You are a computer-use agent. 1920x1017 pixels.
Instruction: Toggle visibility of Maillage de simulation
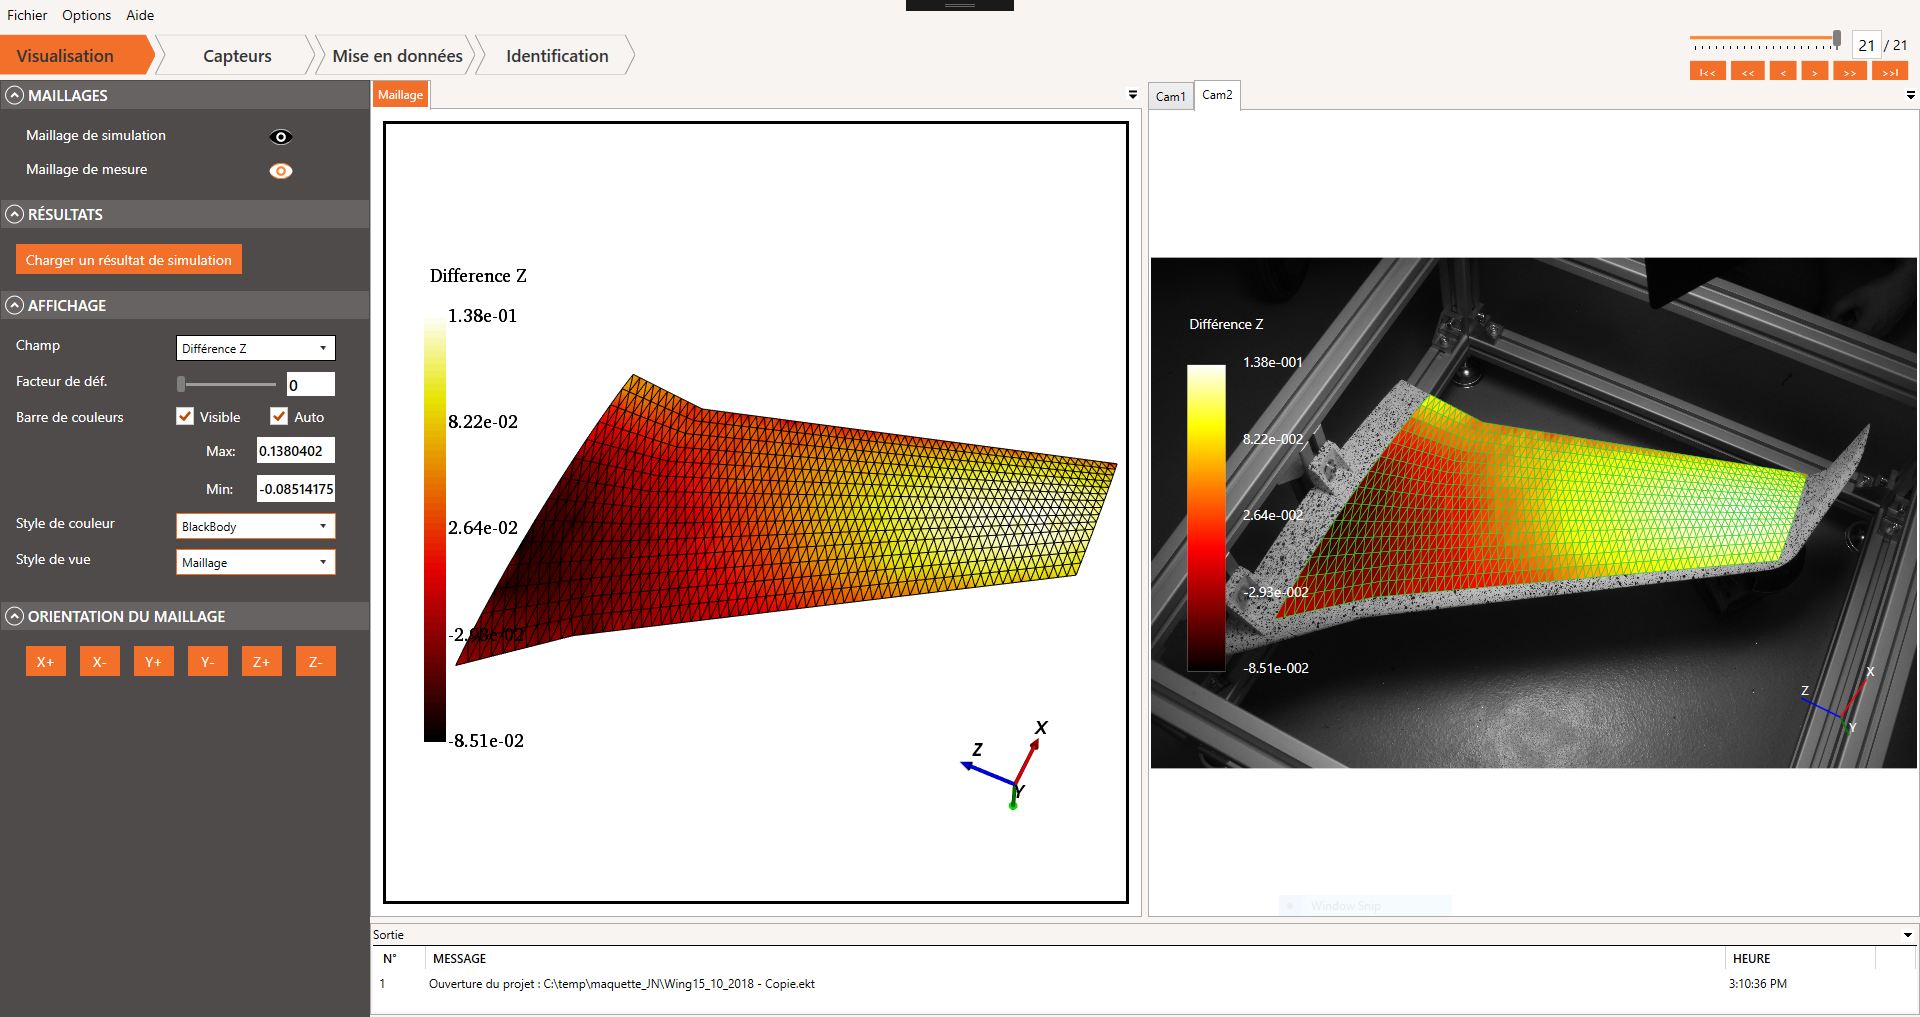pyautogui.click(x=281, y=137)
